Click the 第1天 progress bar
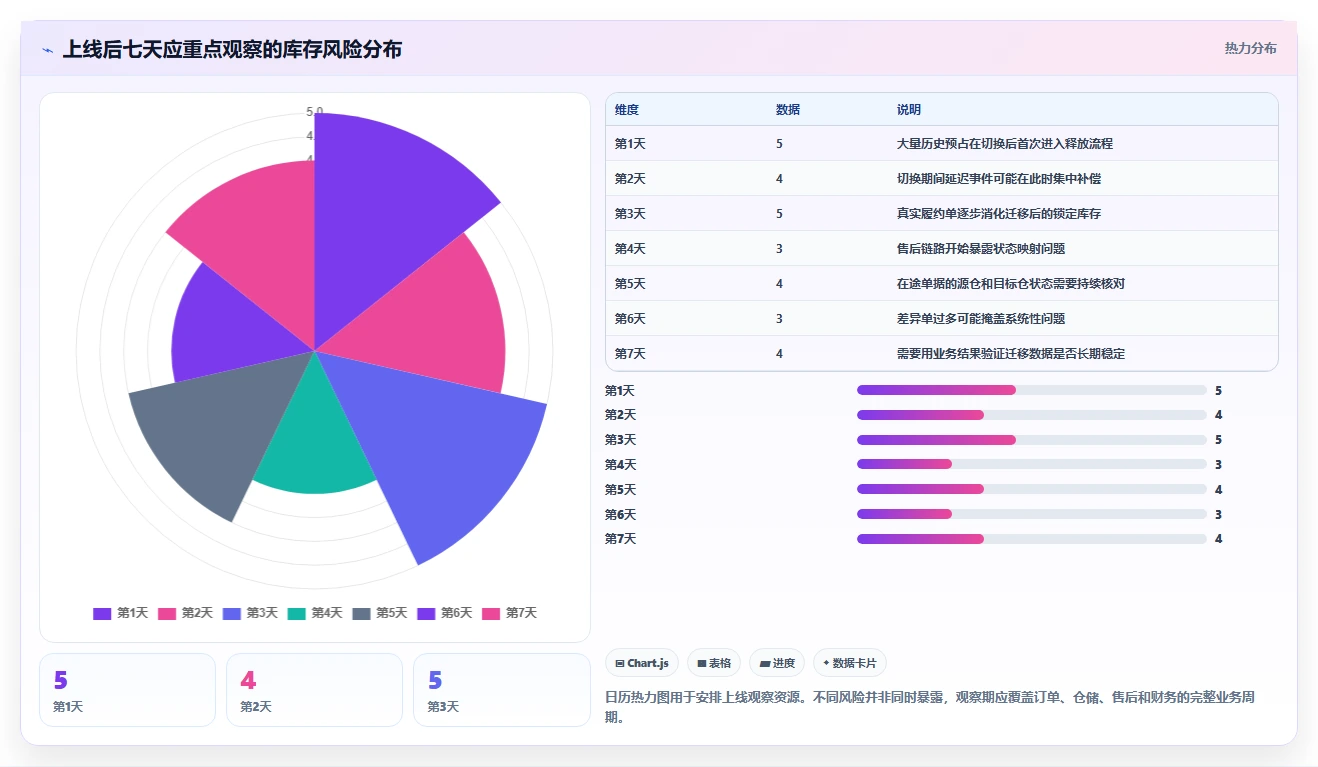This screenshot has height=767, width=1318. coord(1032,390)
